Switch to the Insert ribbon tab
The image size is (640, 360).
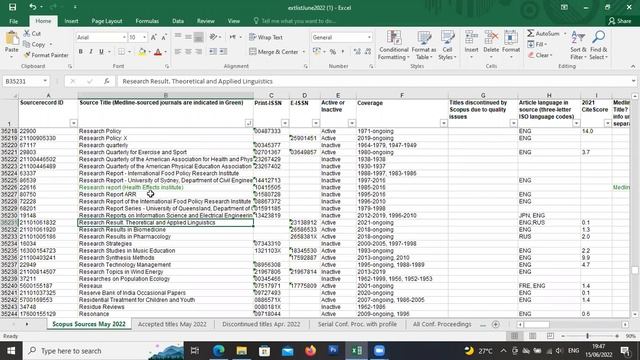coord(71,21)
